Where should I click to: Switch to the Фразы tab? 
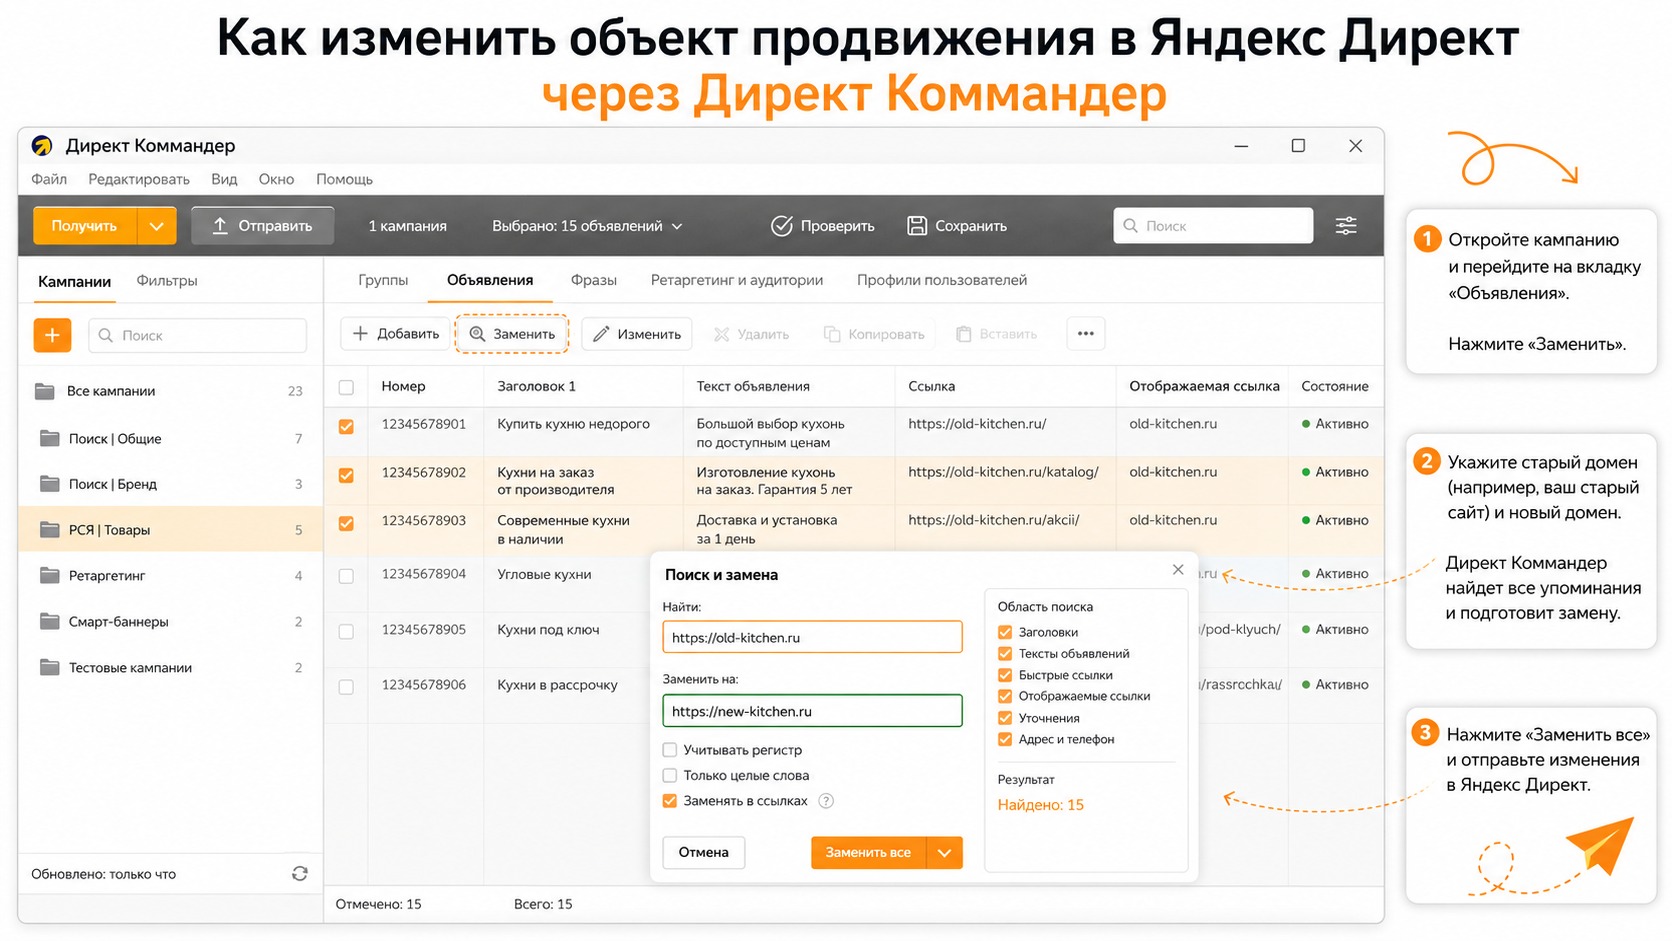coord(594,280)
